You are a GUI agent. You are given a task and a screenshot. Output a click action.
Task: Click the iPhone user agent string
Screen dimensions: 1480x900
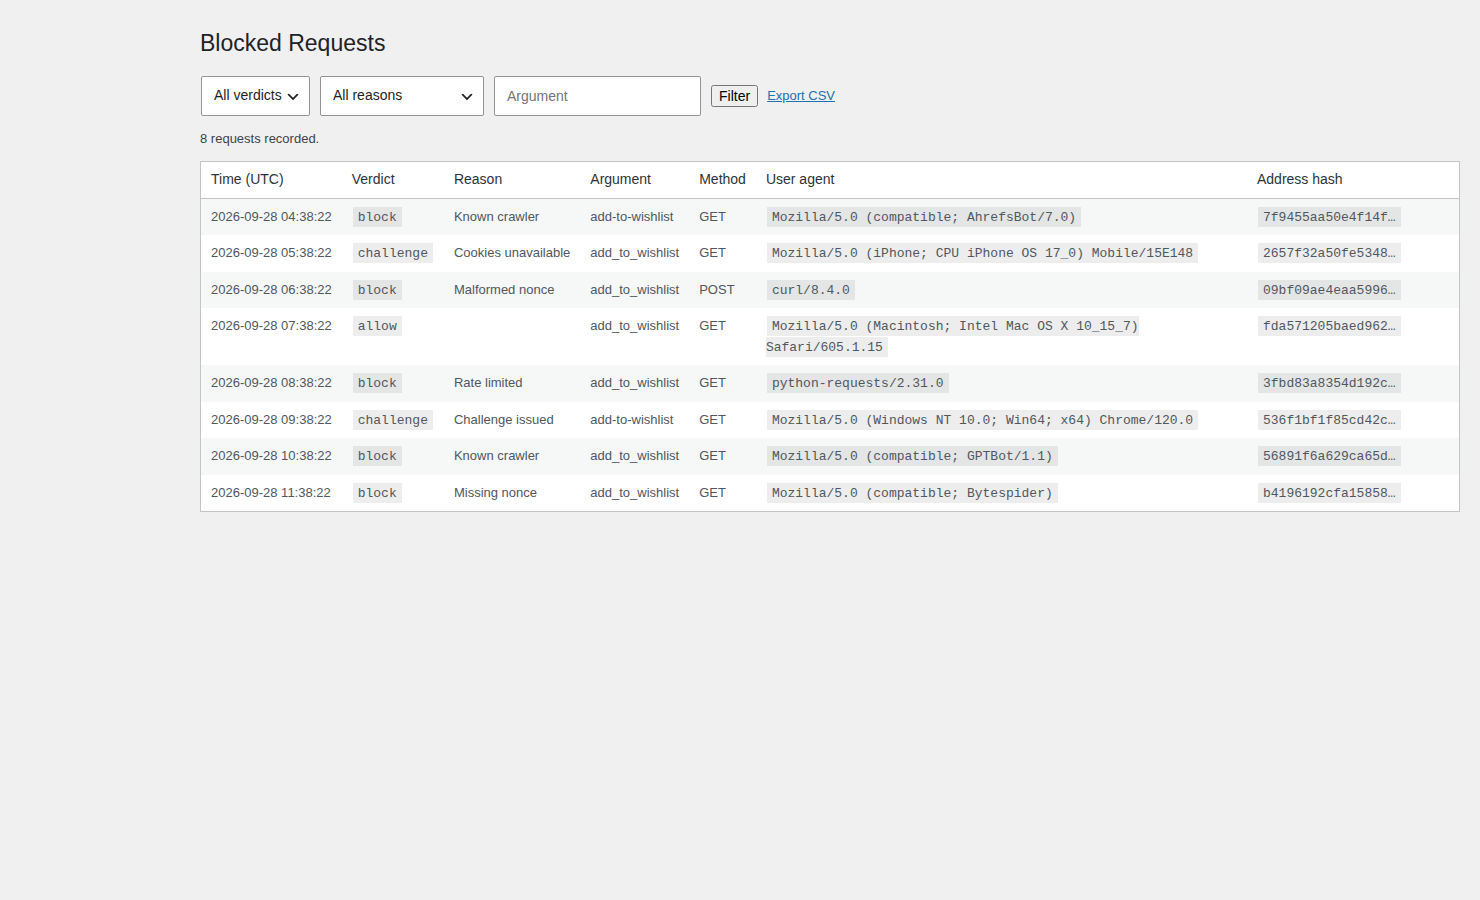click(982, 253)
